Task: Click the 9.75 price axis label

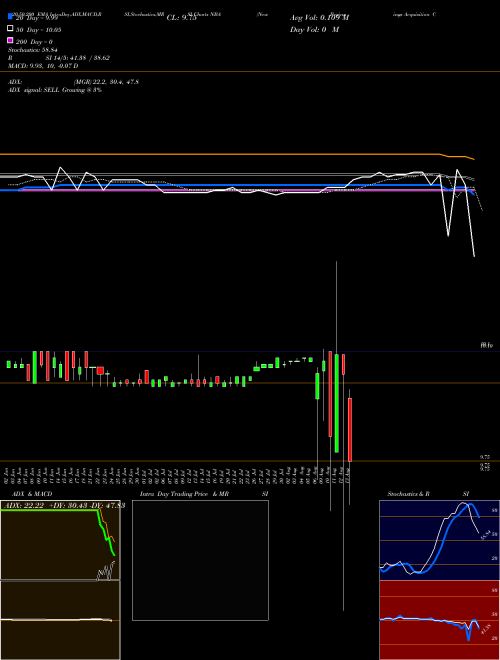Action: (484, 457)
